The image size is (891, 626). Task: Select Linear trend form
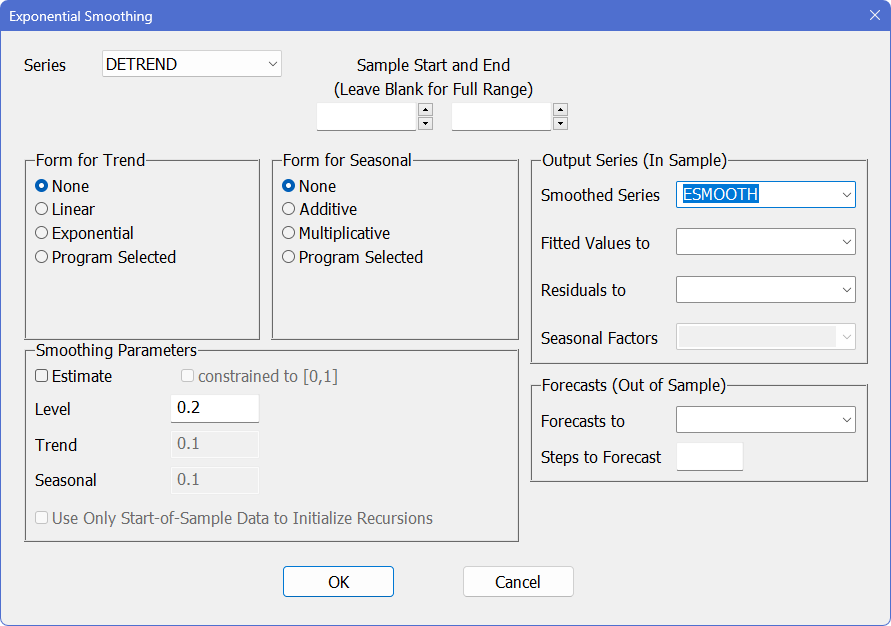42,209
